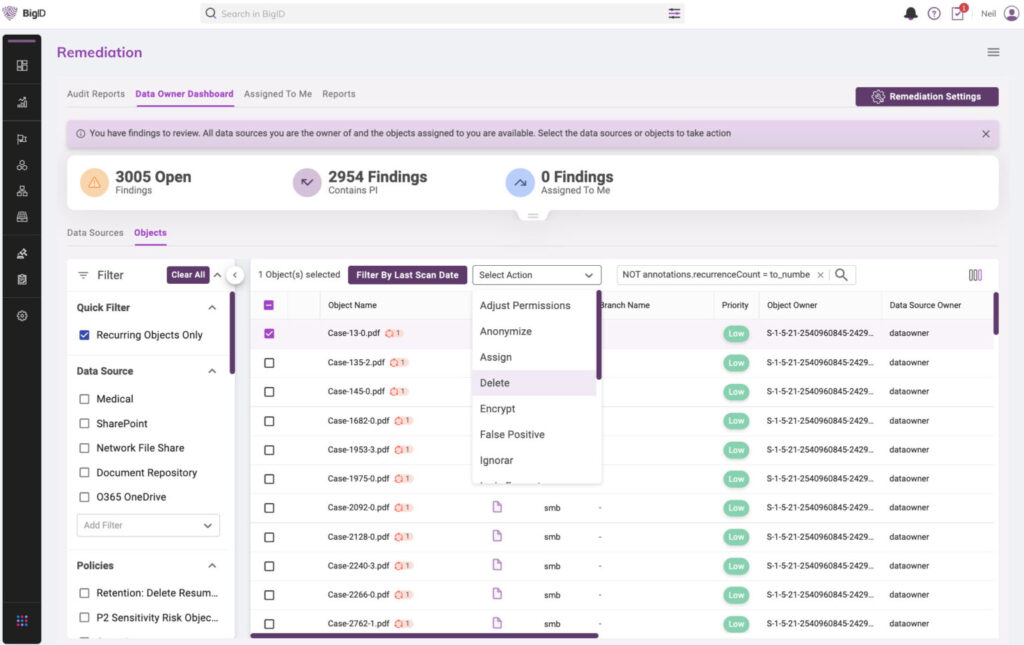
Task: Choose Delete action
Action: 534,383
